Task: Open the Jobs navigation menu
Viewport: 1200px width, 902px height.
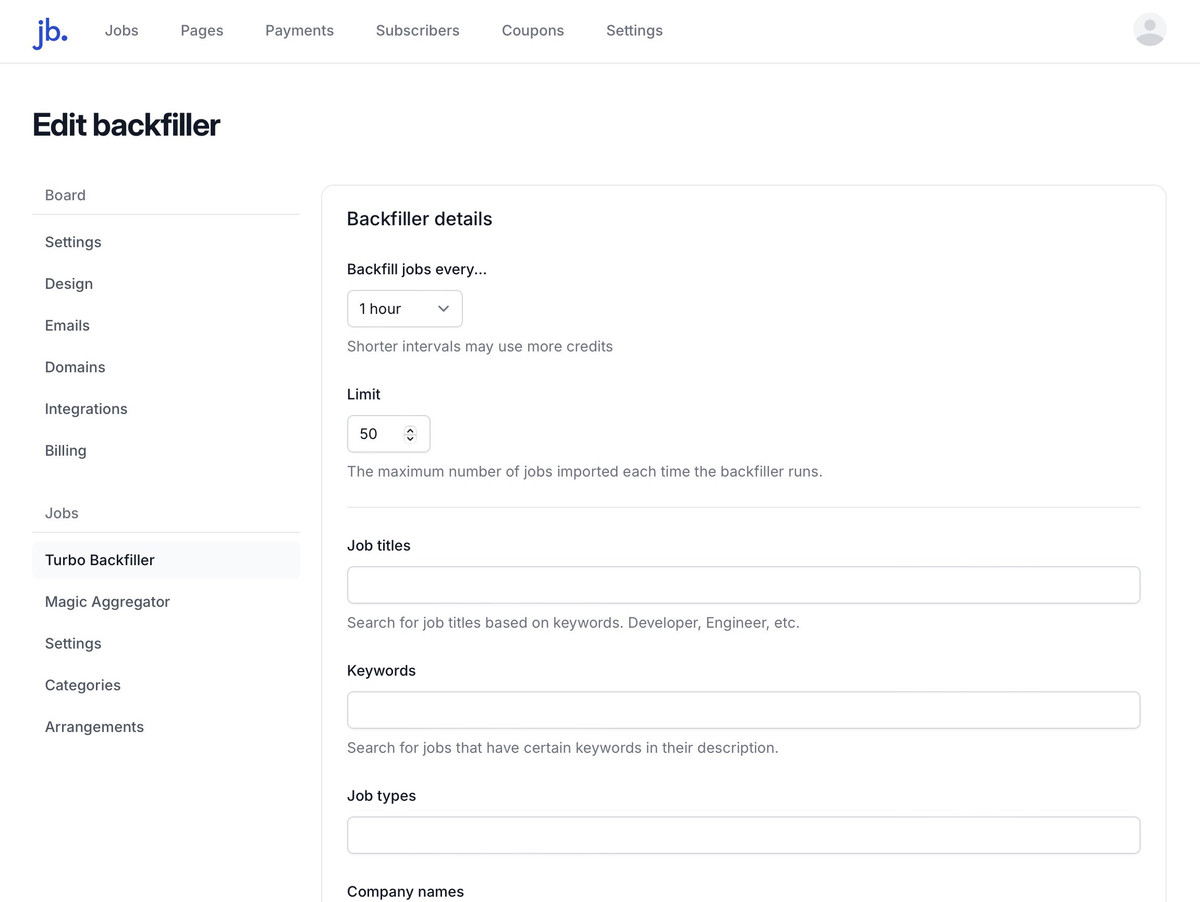Action: coord(122,31)
